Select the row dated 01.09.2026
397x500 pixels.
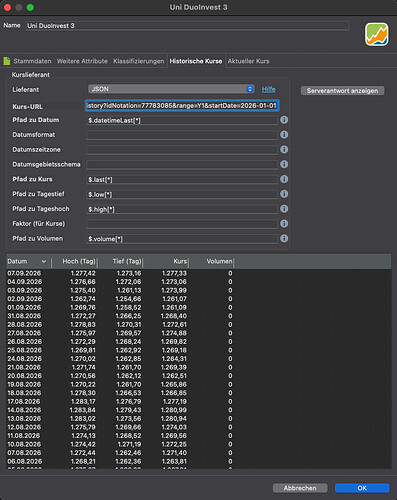point(199,307)
